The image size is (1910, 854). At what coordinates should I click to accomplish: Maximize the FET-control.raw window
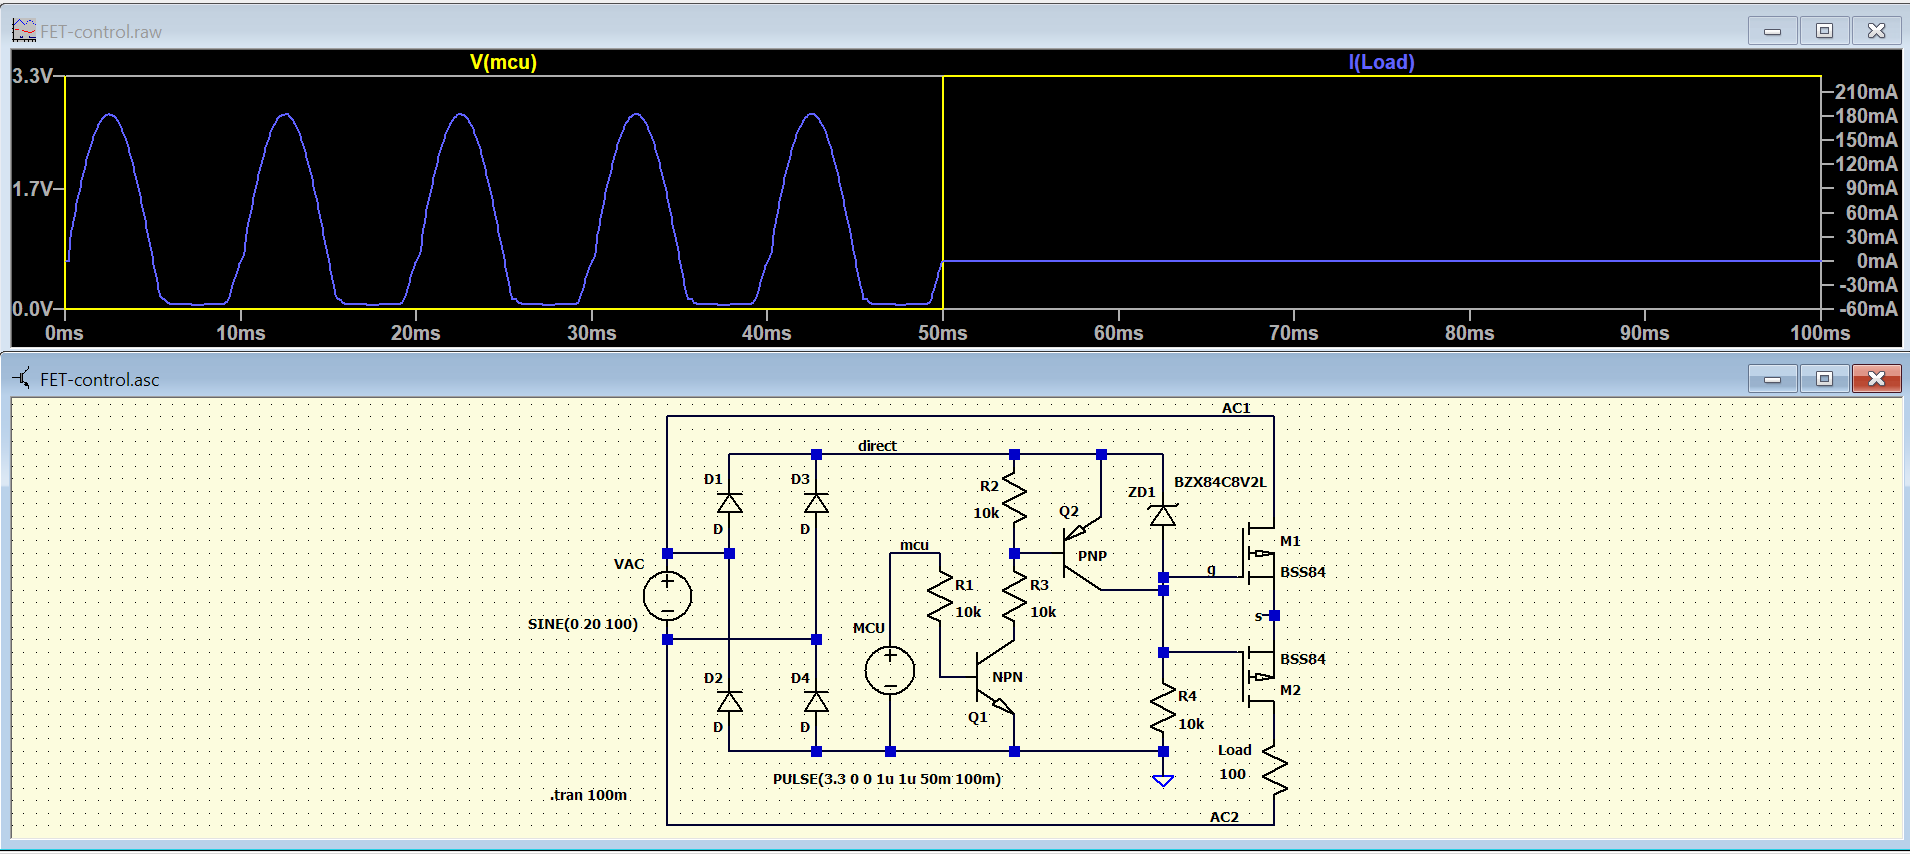(x=1824, y=31)
